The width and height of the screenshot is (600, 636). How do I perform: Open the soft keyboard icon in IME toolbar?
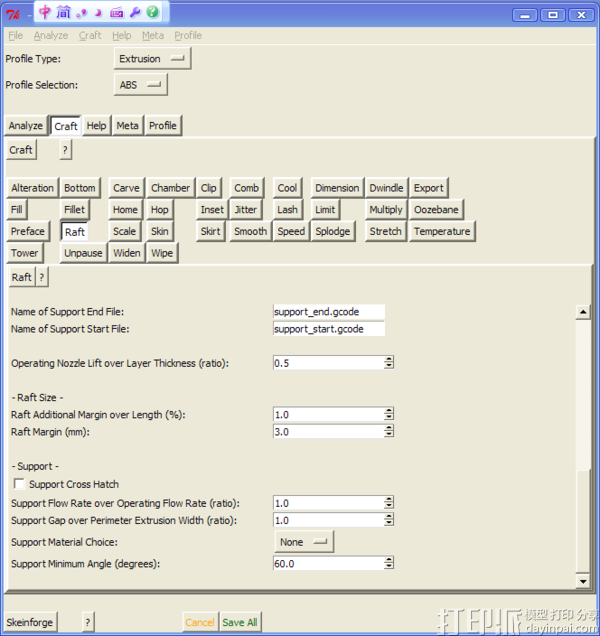(x=116, y=12)
